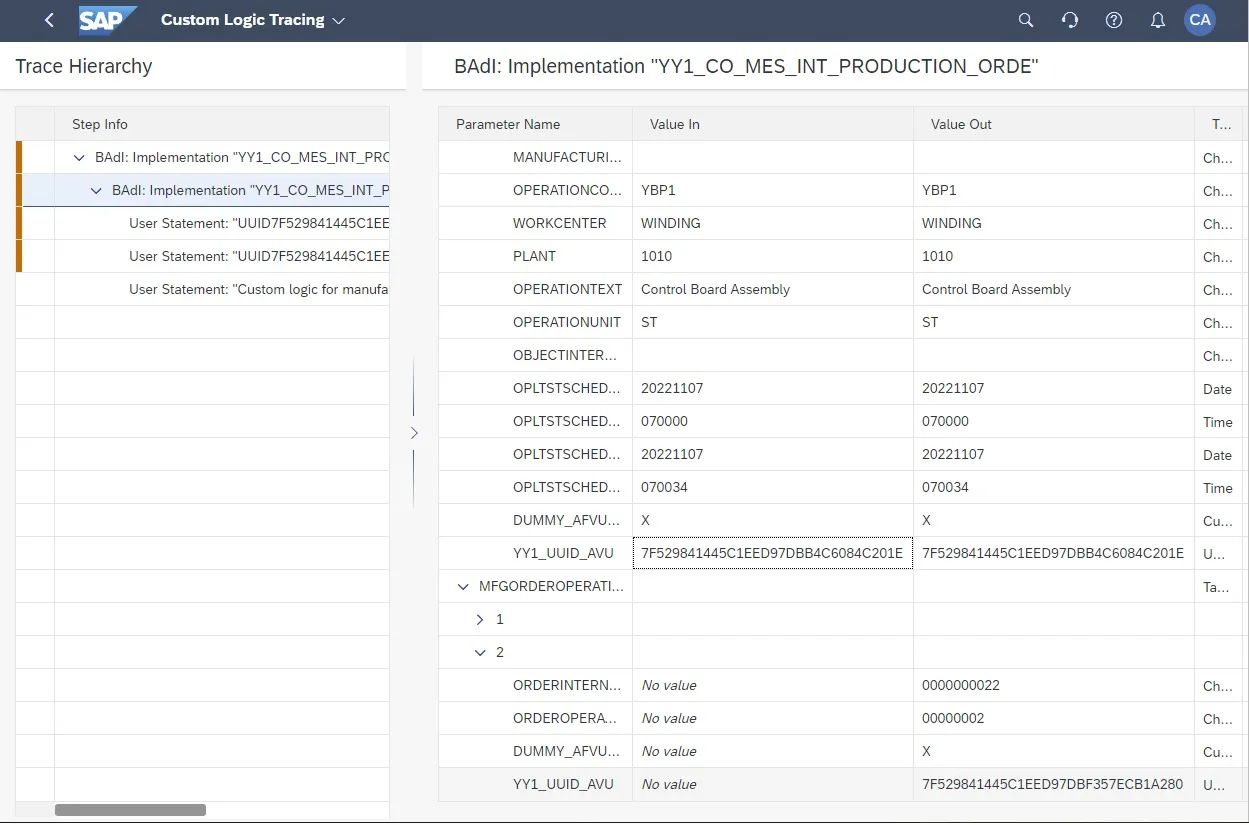Open the notifications bell

pos(1158,20)
